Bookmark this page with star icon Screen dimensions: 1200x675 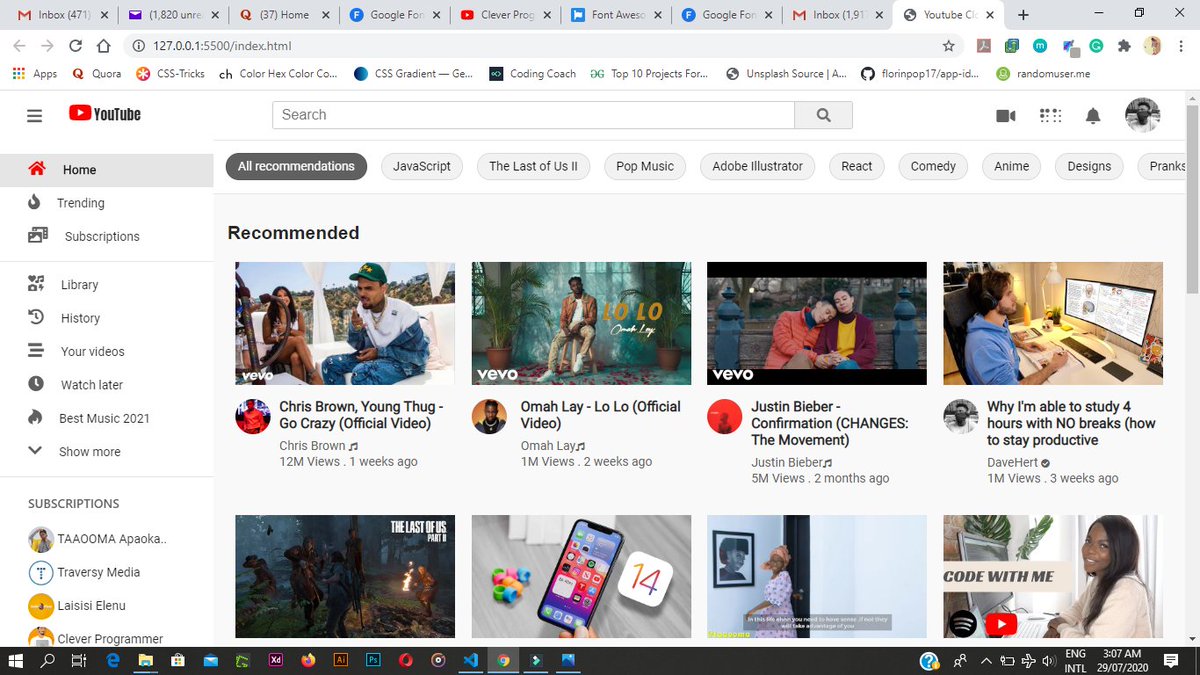[948, 46]
